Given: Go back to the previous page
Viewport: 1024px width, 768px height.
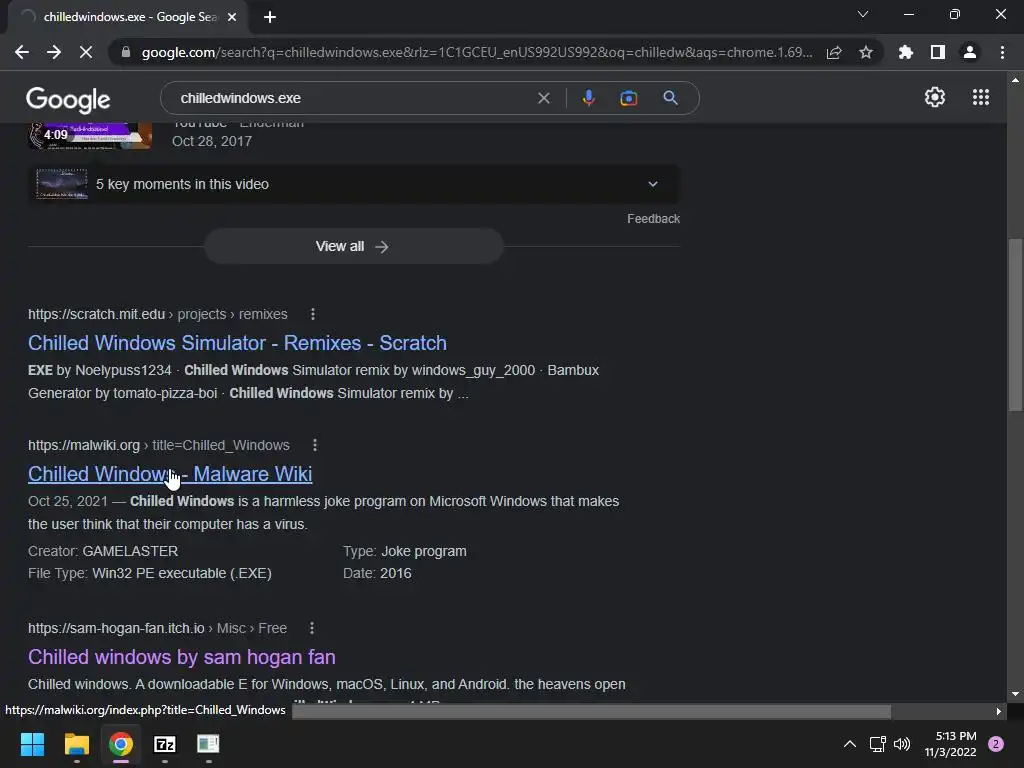Looking at the screenshot, I should tap(22, 52).
